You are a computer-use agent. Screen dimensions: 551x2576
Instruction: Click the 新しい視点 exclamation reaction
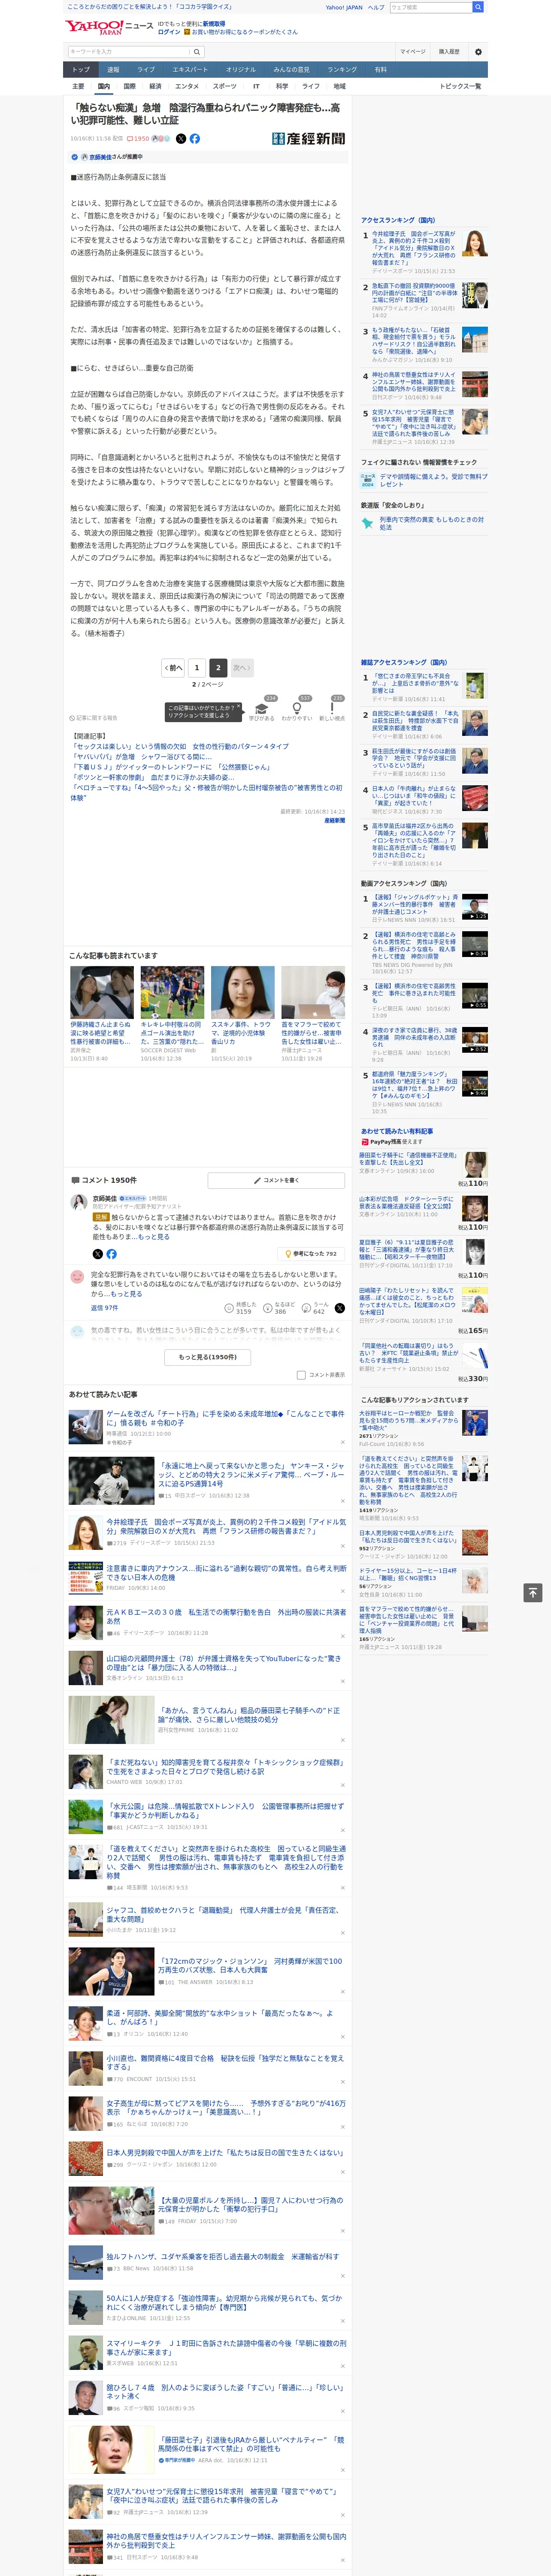332,709
